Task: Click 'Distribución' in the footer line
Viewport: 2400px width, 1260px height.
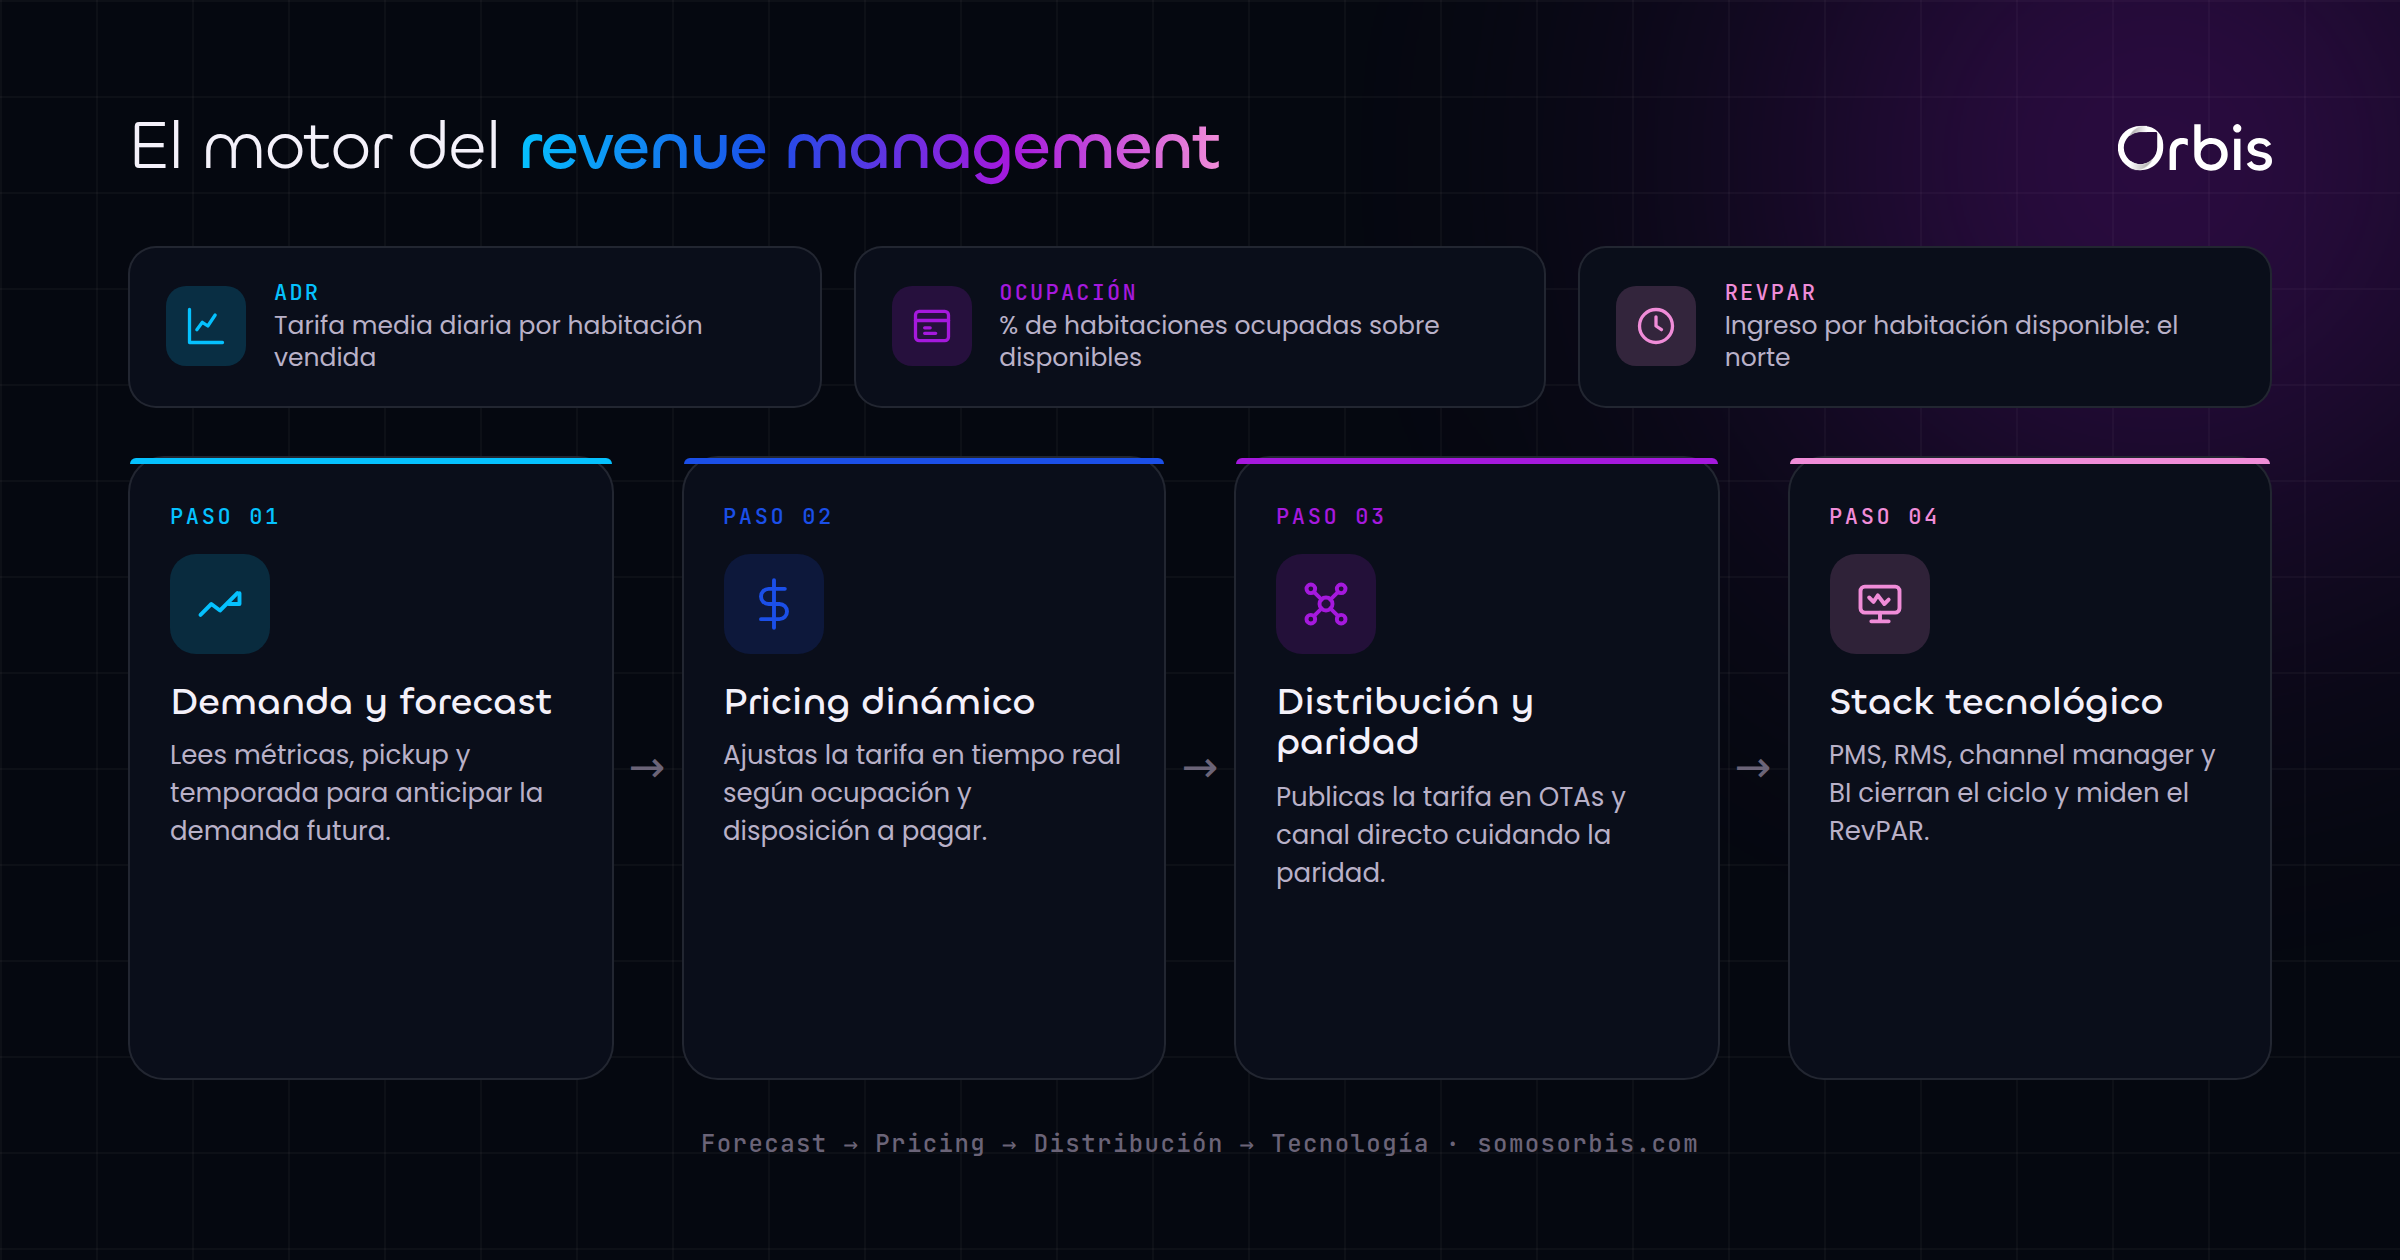Action: click(1128, 1143)
